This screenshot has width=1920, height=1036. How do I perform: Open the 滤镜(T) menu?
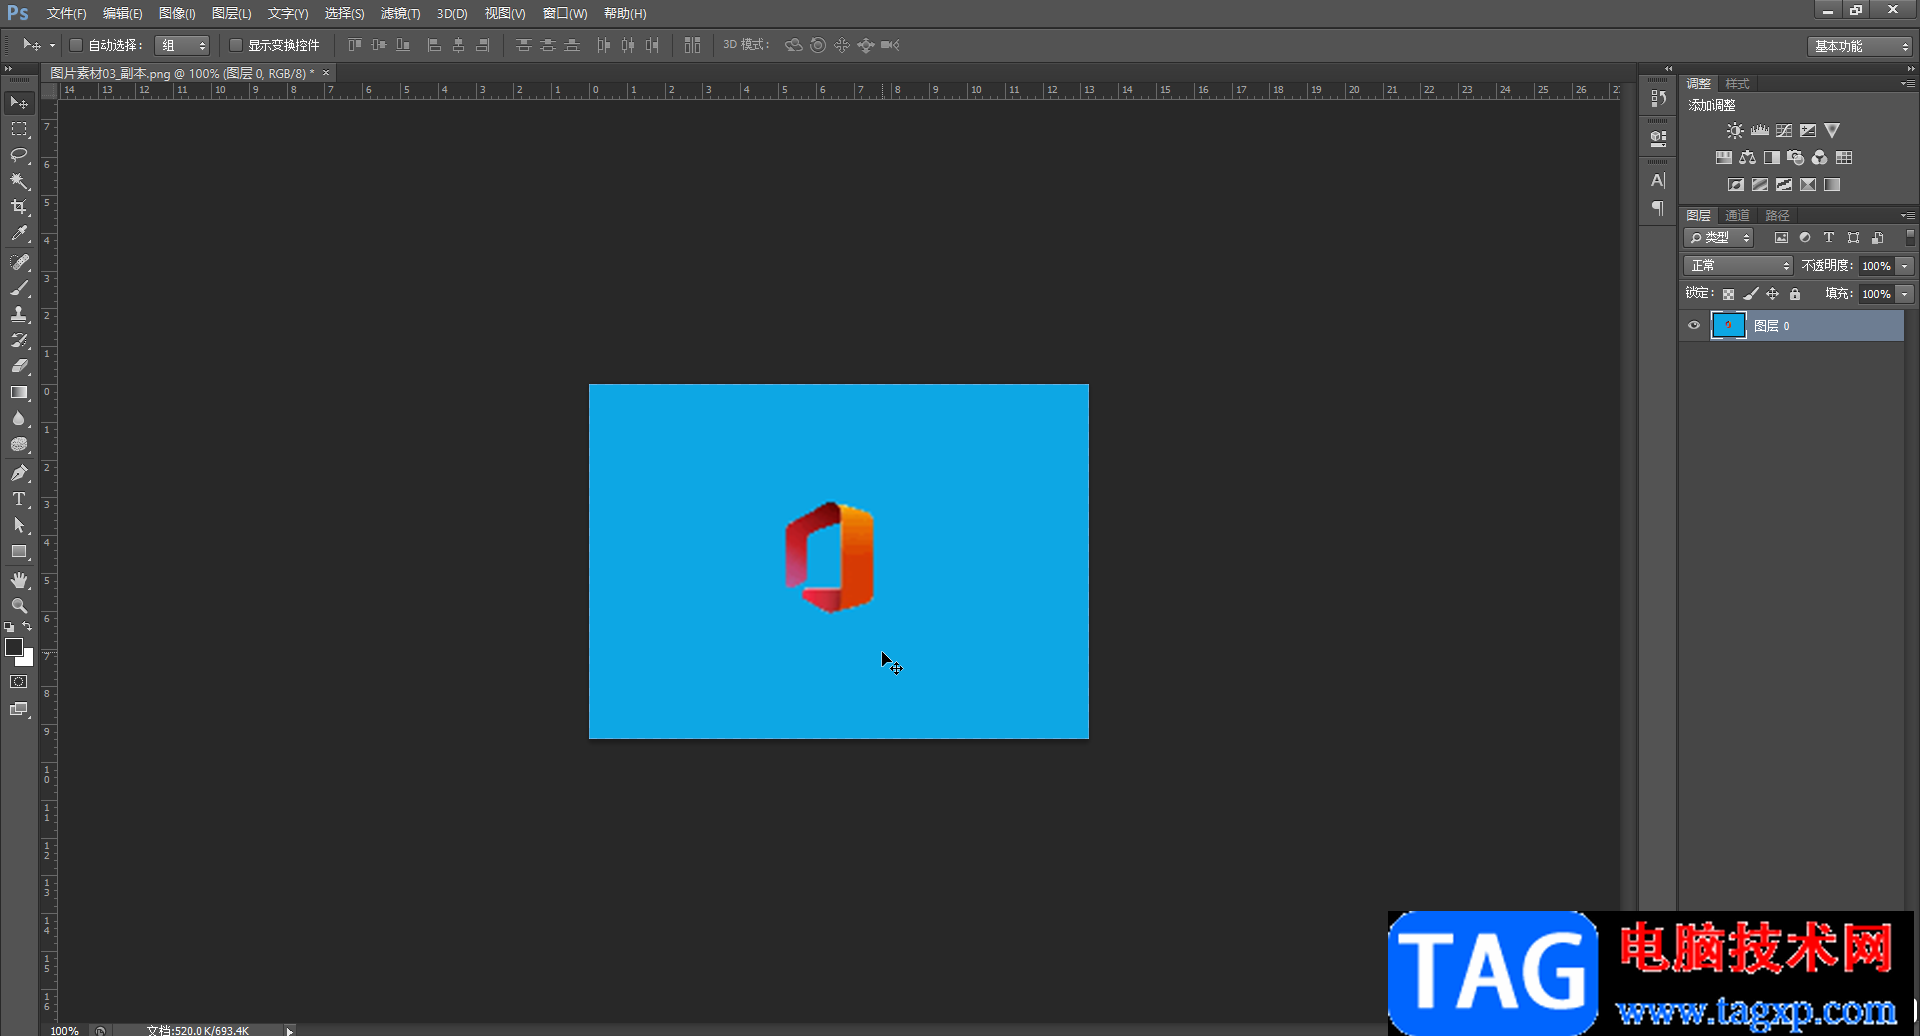coord(400,14)
